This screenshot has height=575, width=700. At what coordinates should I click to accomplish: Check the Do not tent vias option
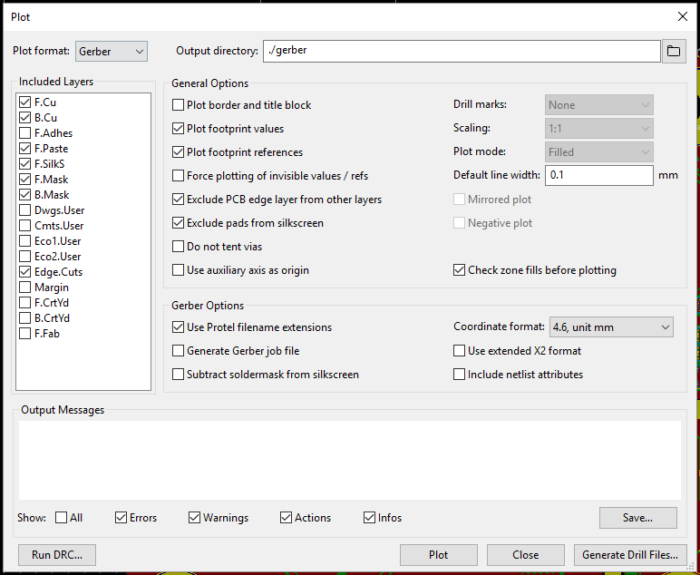click(178, 247)
